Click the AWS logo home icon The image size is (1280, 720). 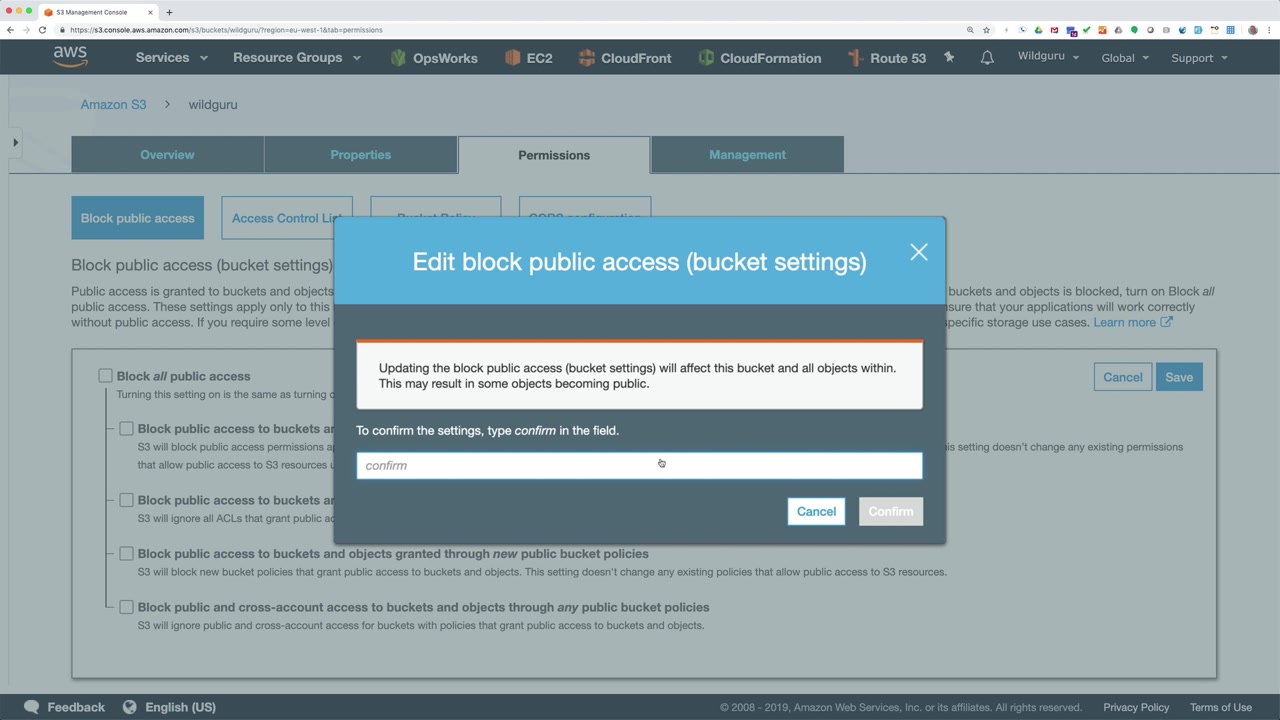tap(70, 57)
